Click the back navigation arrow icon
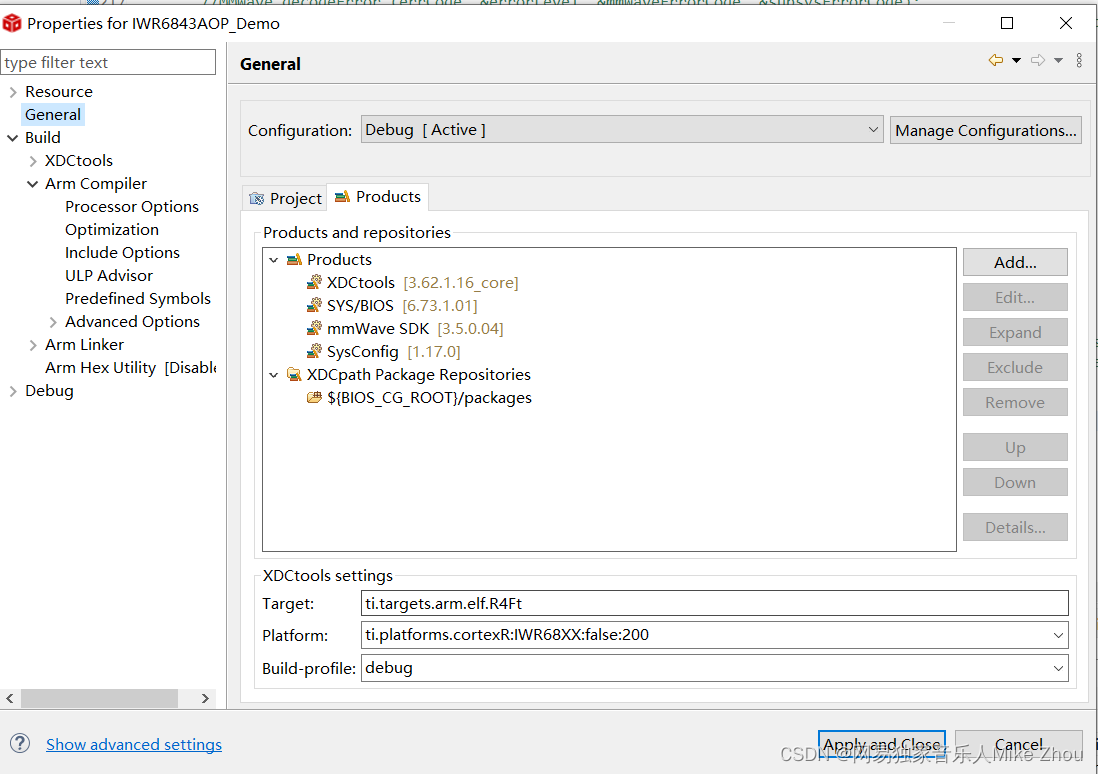This screenshot has height=774, width=1098. (x=994, y=60)
